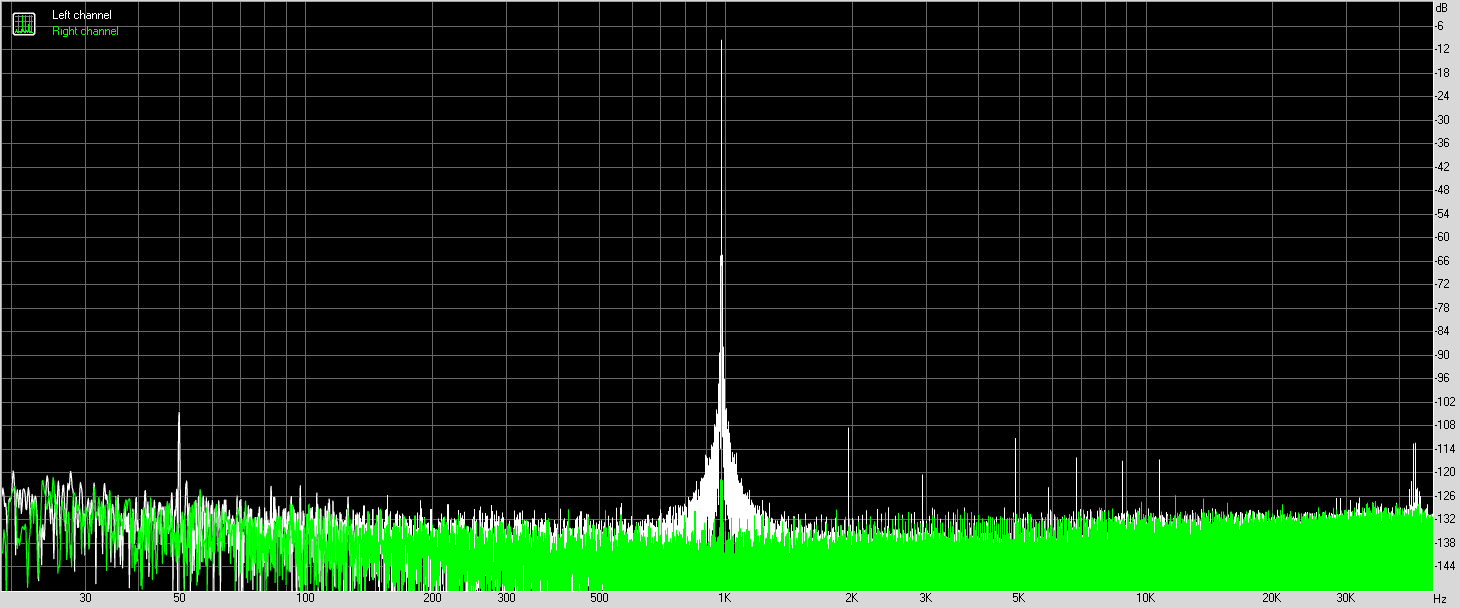
Task: Click the -6 dB axis value
Action: (1441, 26)
